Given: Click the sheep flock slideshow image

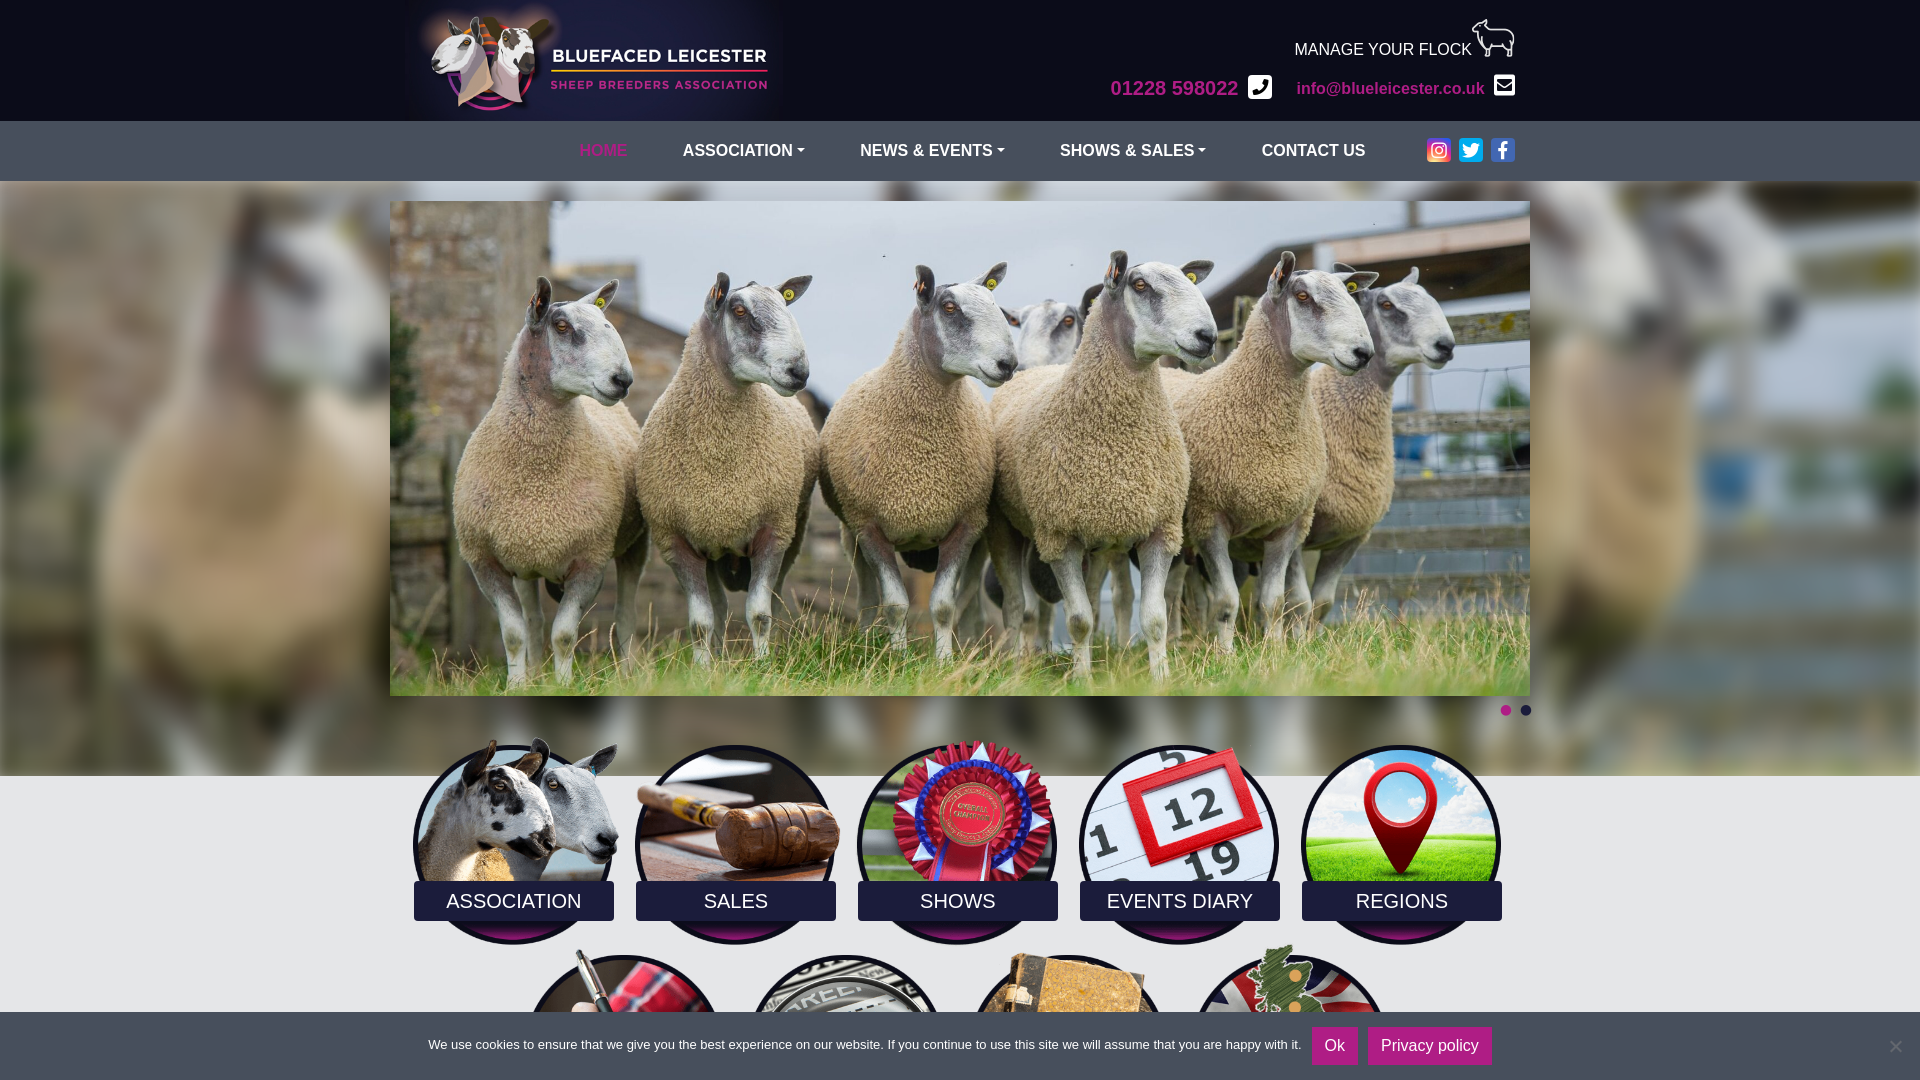Looking at the screenshot, I should point(960,448).
